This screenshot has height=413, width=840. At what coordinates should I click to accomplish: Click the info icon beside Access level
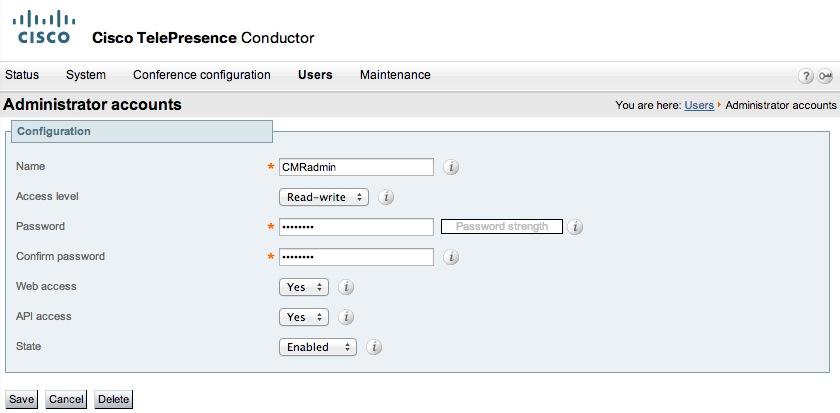click(x=386, y=197)
